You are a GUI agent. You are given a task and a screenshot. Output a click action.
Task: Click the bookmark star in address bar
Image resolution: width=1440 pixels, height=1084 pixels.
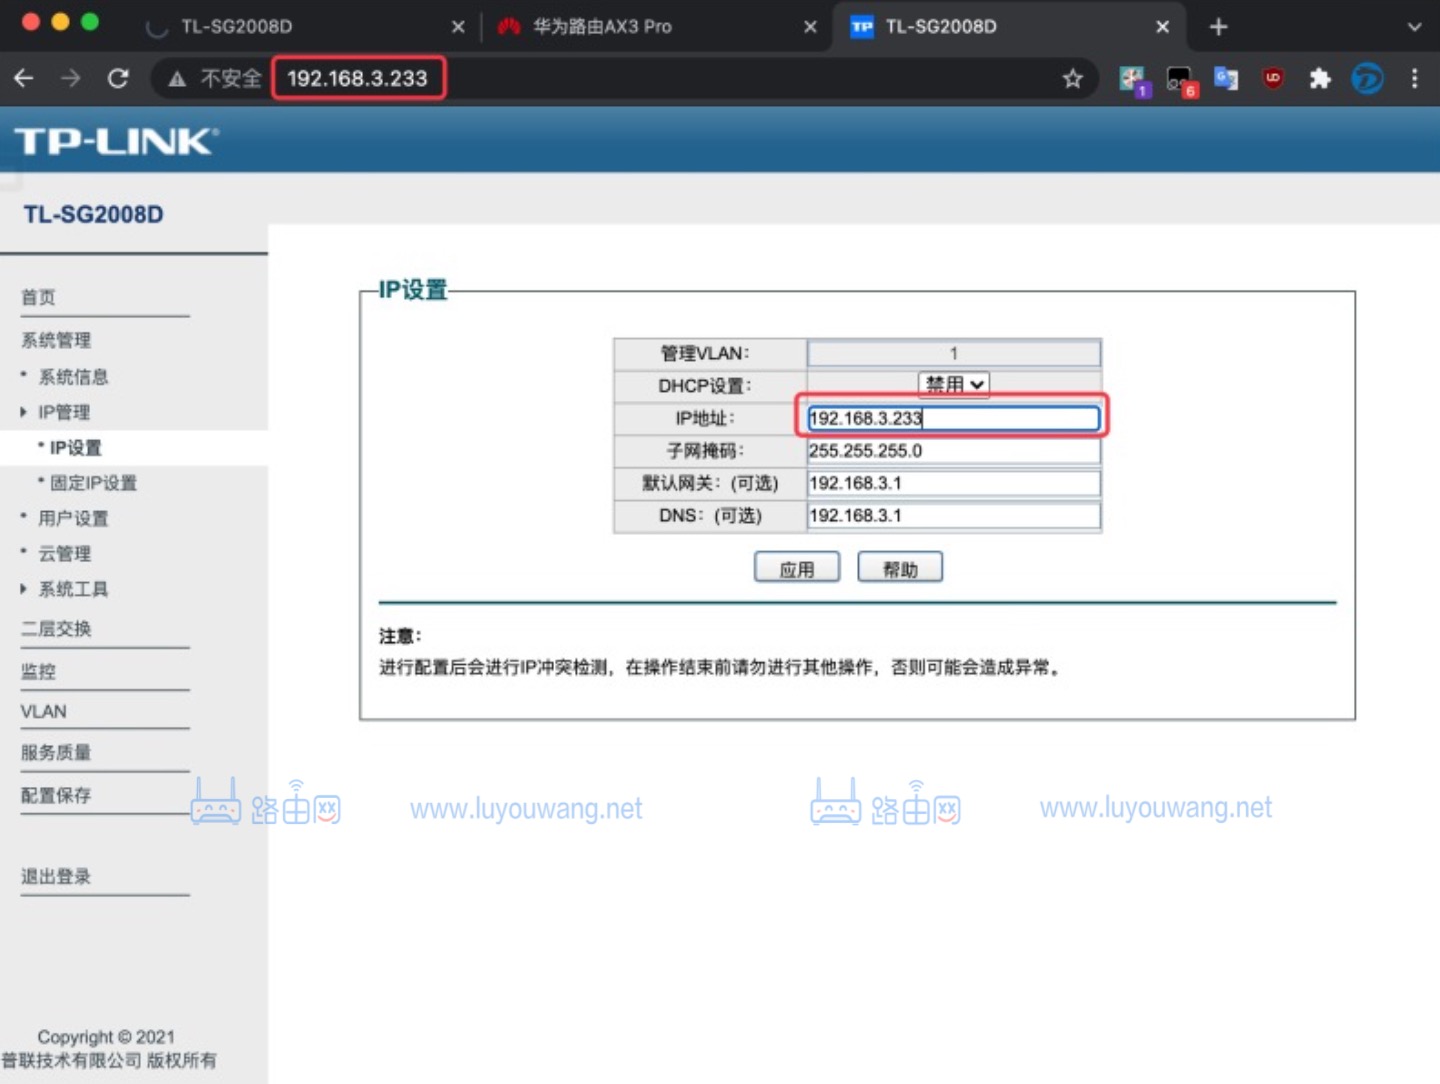tap(1072, 78)
